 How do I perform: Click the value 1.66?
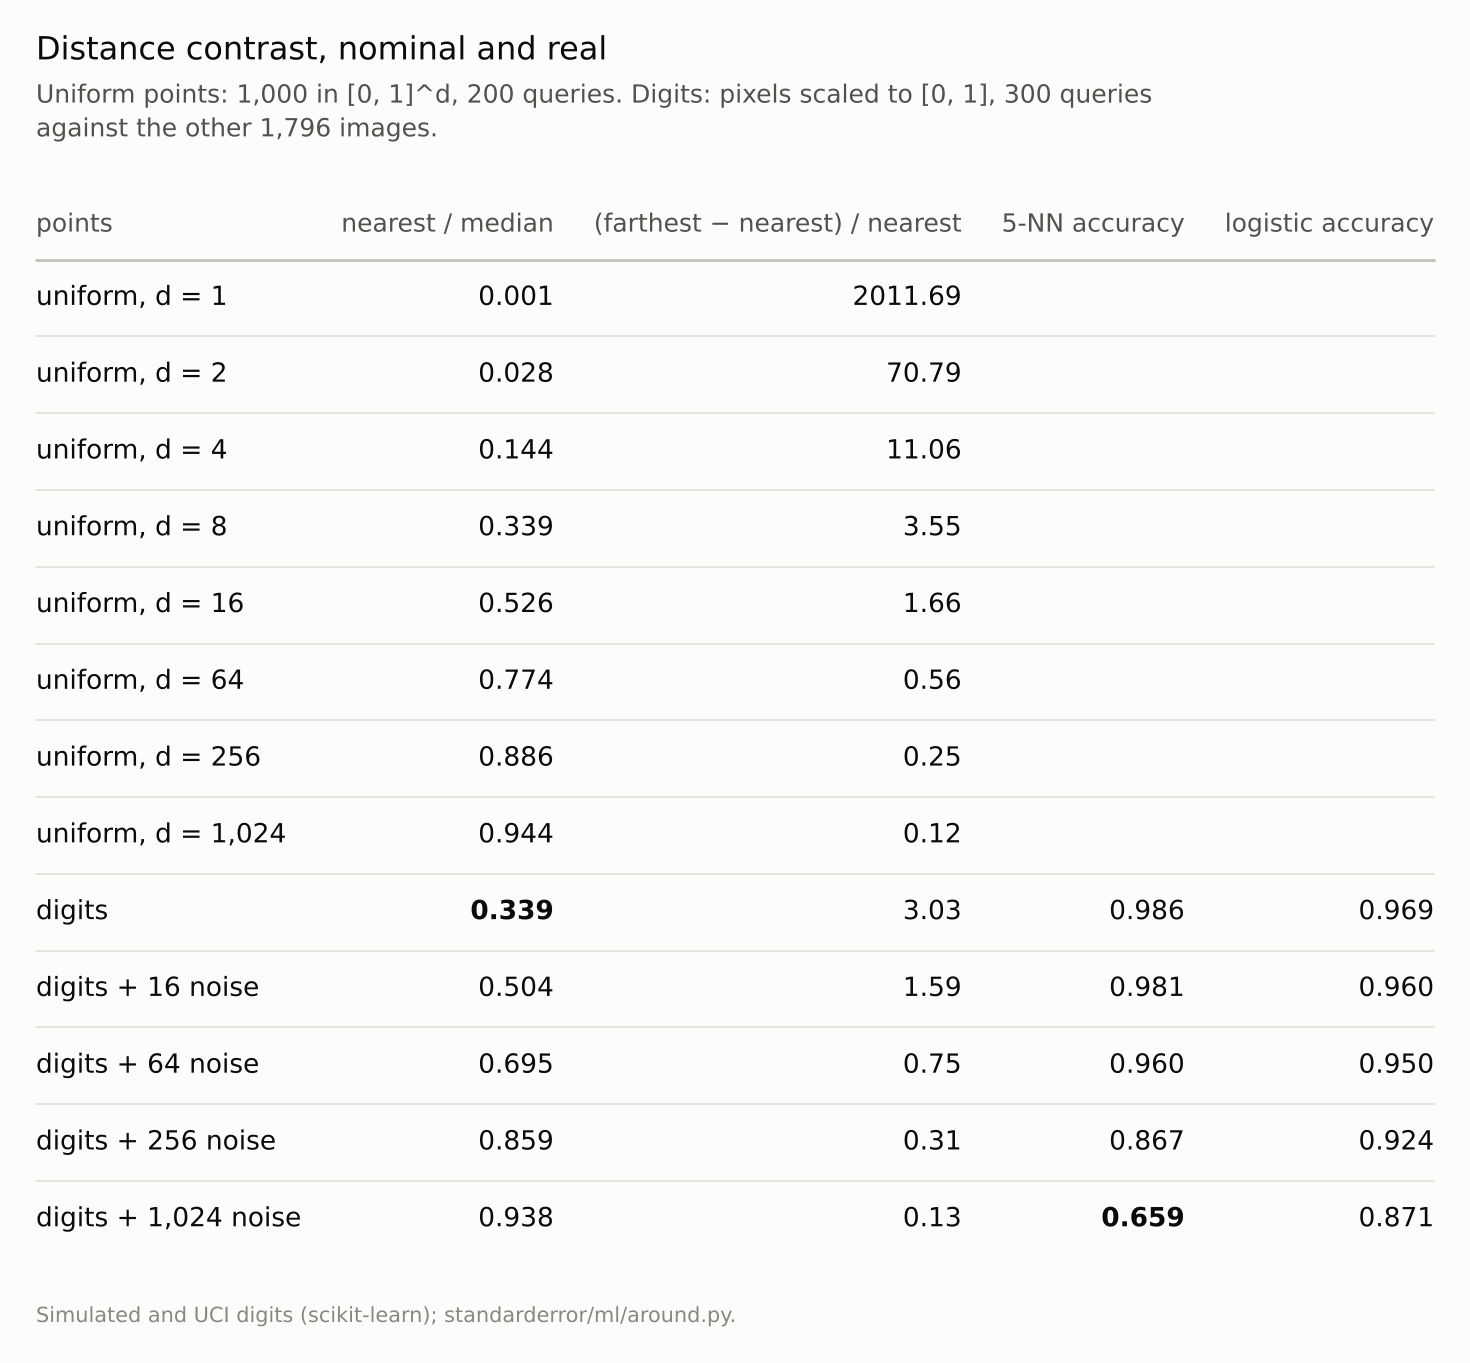[x=932, y=604]
